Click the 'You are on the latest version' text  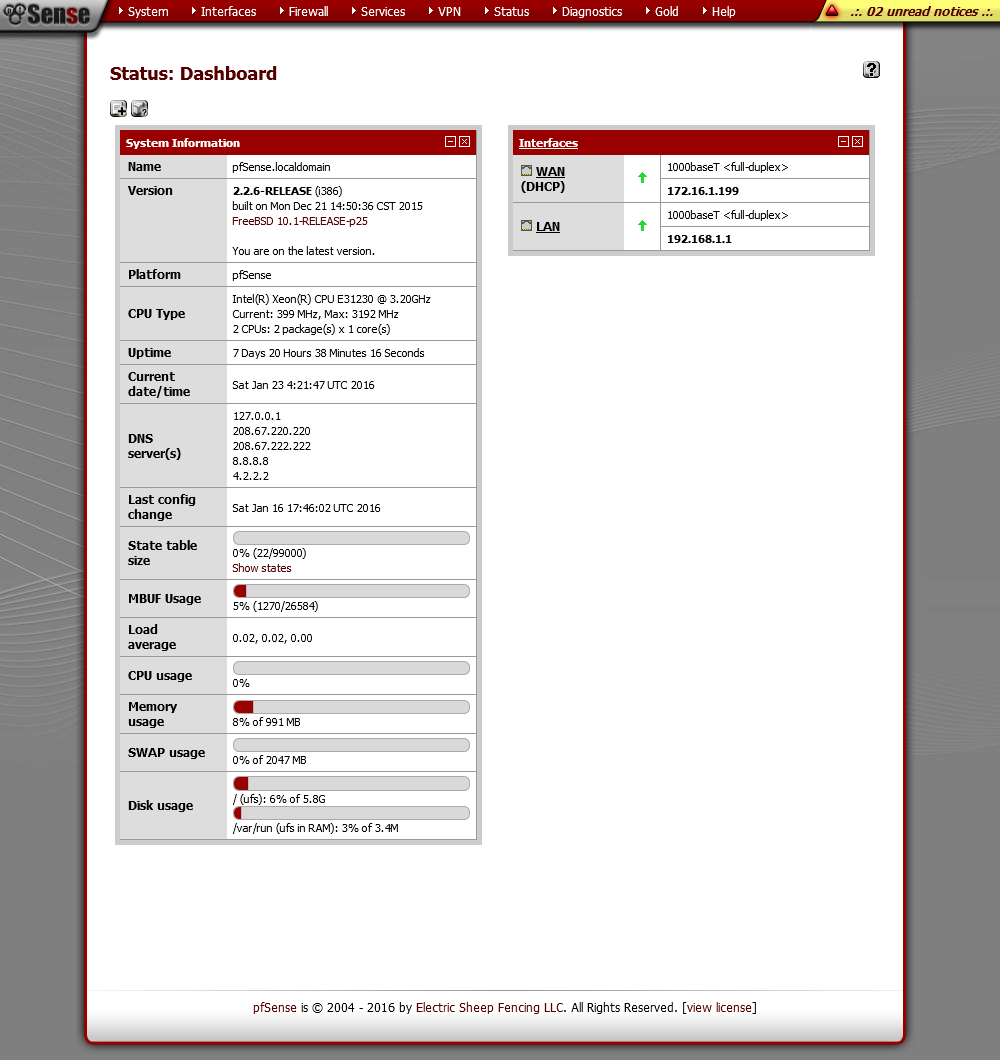[x=304, y=251]
